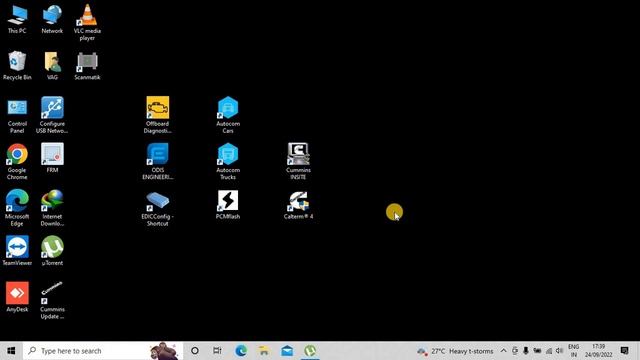Open the weather widget 27°C

pos(455,351)
